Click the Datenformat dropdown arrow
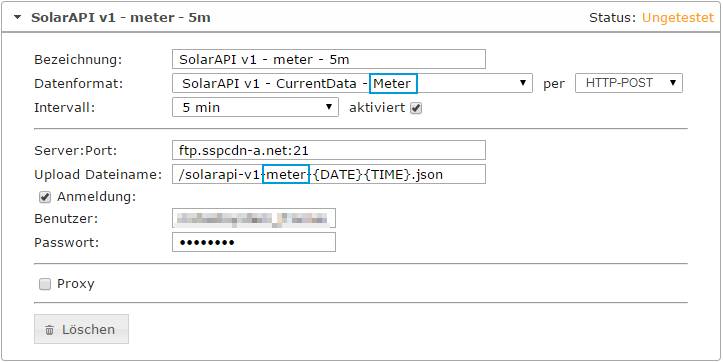The width and height of the screenshot is (723, 362). tap(523, 83)
